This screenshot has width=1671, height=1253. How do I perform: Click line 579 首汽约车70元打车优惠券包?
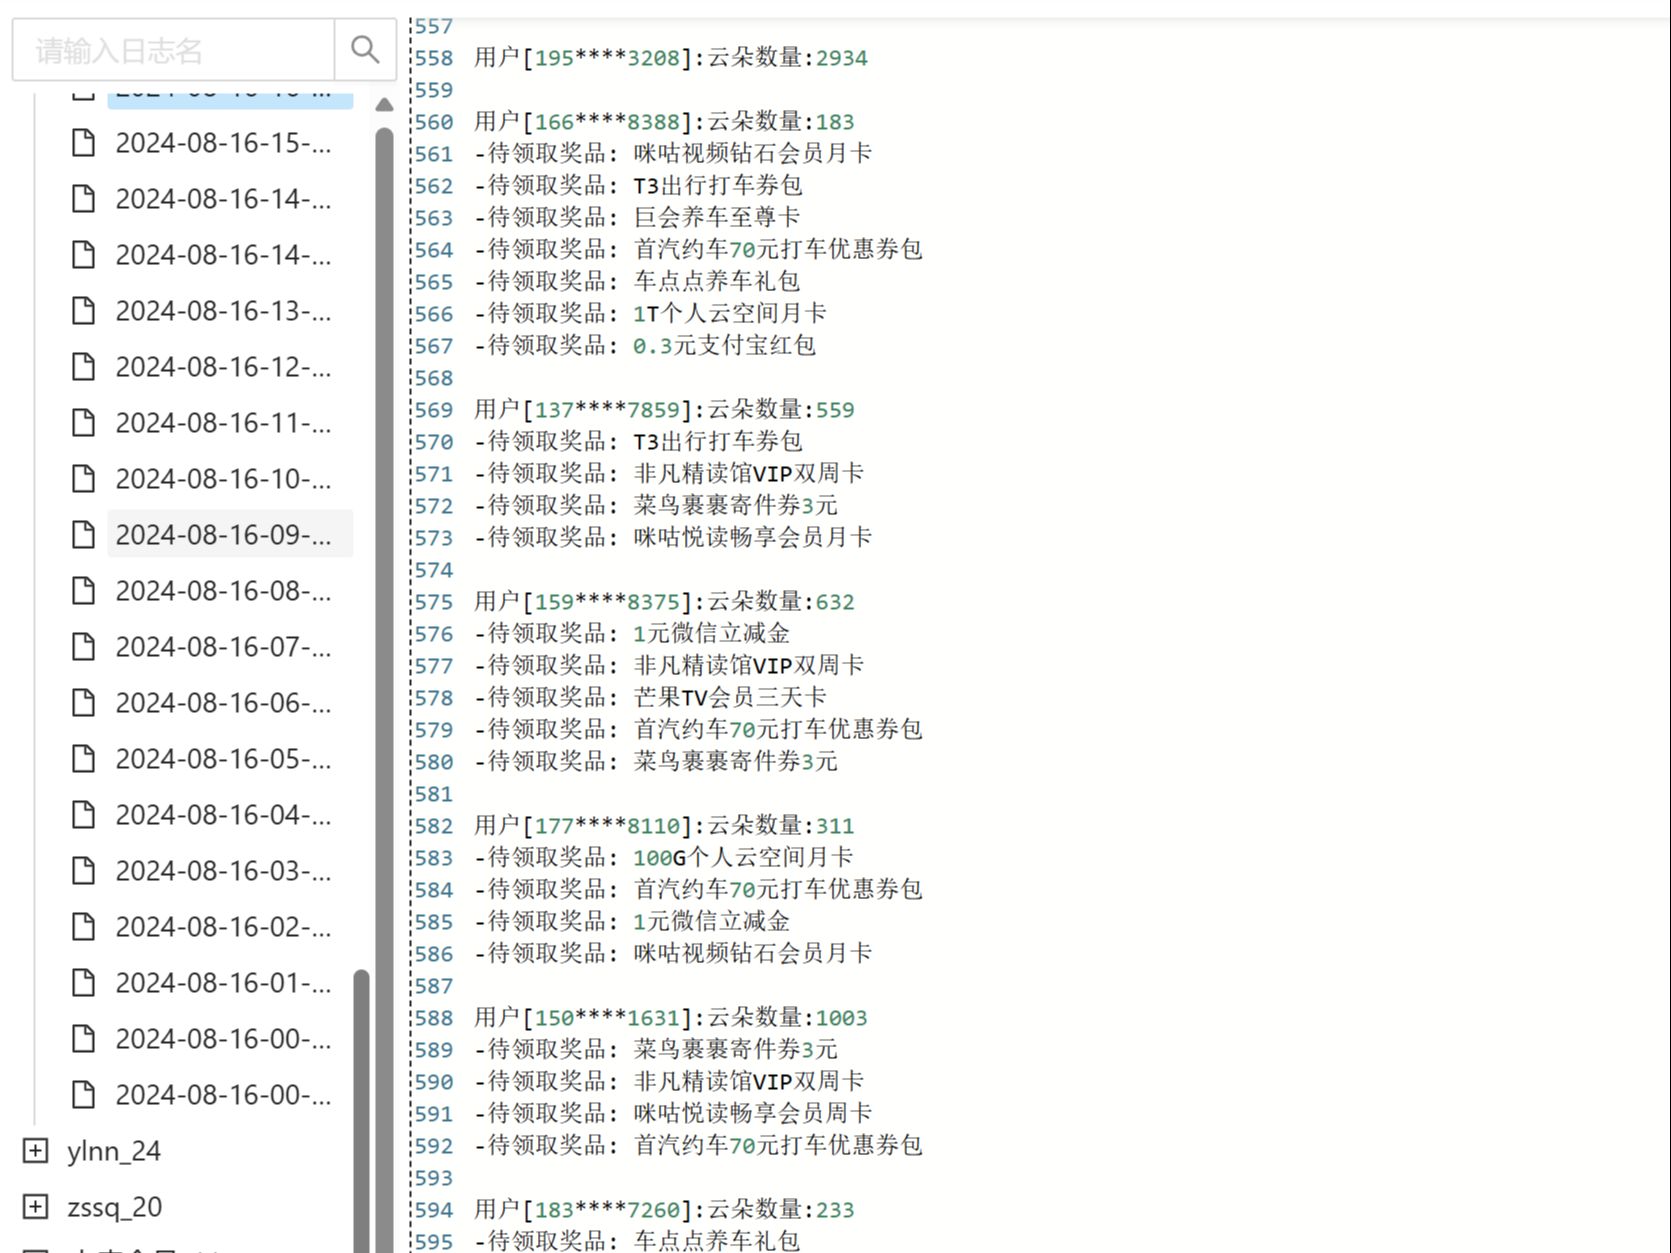pyautogui.click(x=698, y=730)
